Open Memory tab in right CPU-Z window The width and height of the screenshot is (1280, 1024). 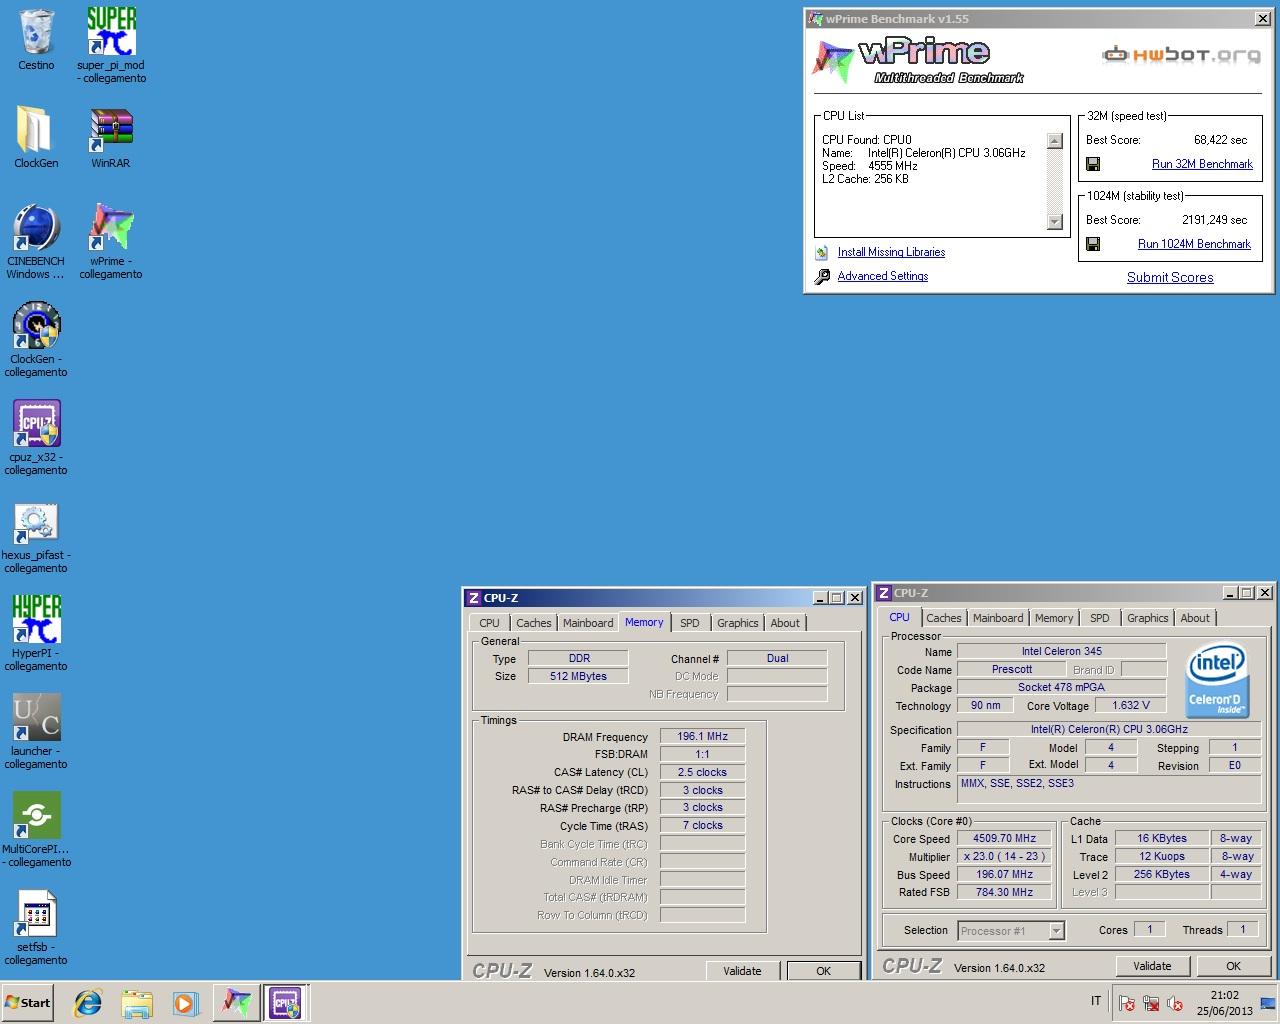pos(1054,618)
